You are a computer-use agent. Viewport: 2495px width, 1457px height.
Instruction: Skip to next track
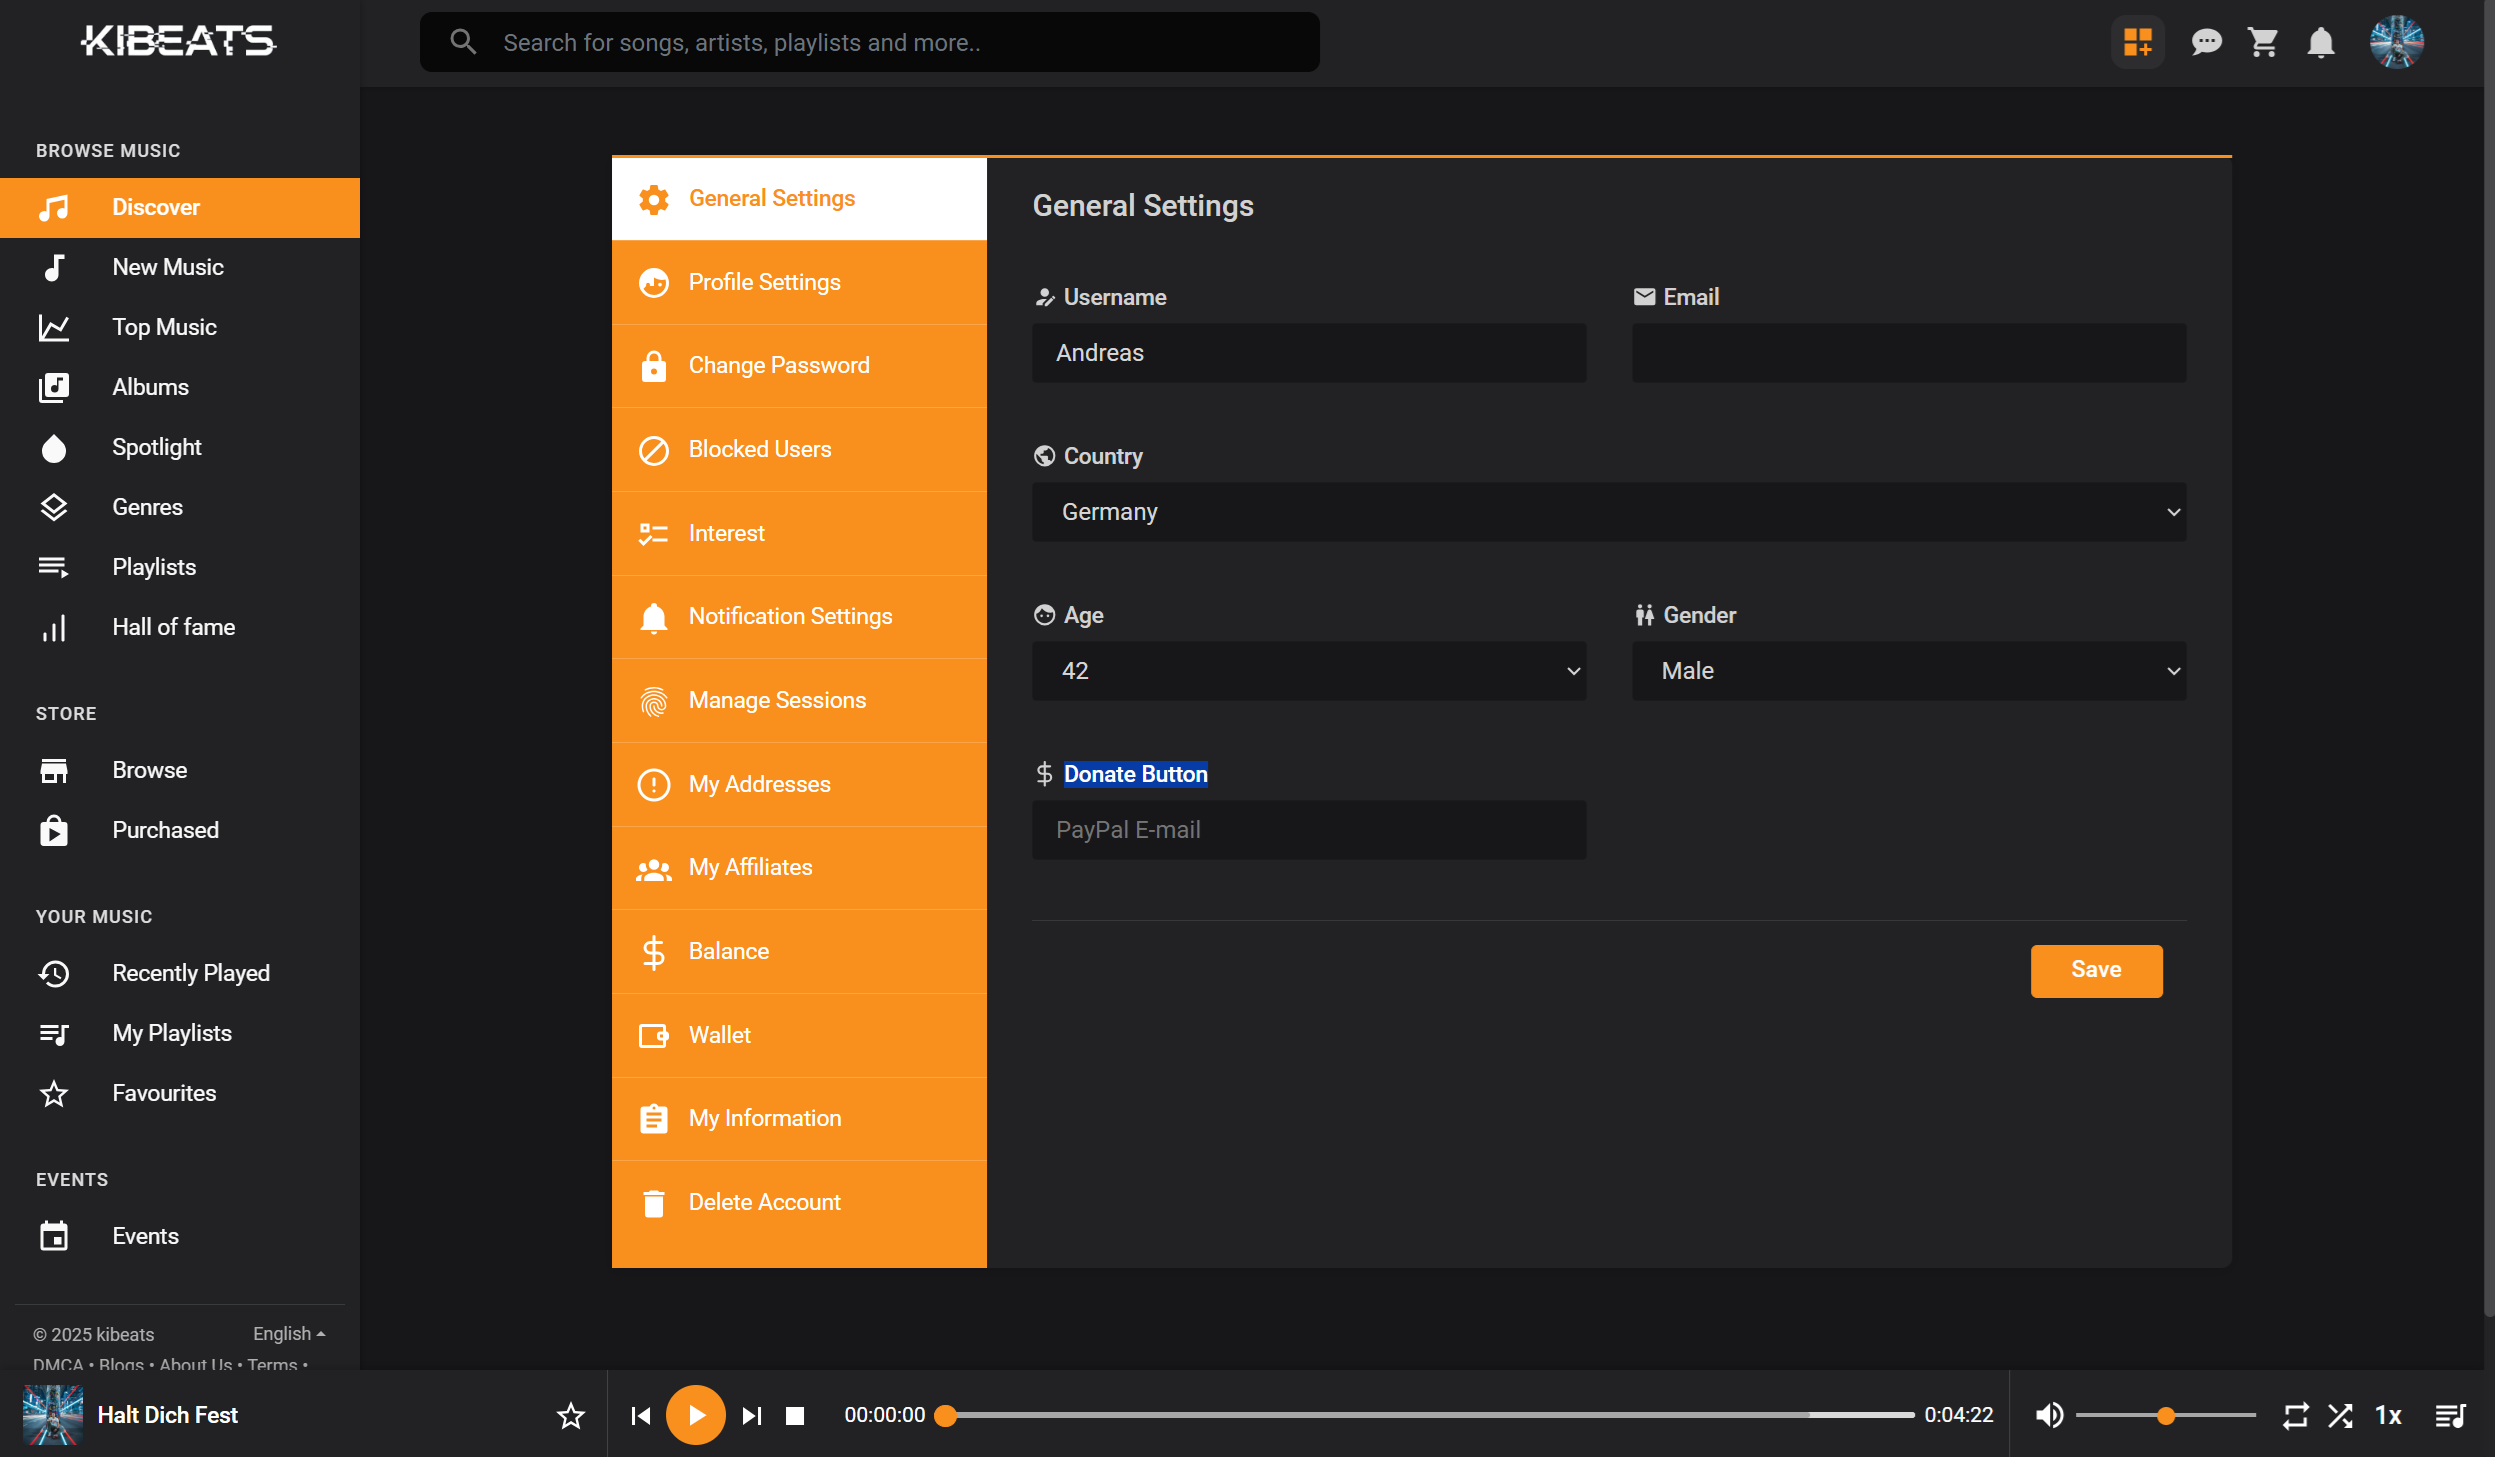click(752, 1415)
